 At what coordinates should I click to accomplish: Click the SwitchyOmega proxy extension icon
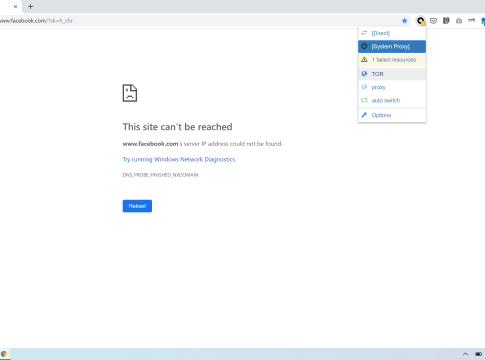pyautogui.click(x=421, y=21)
